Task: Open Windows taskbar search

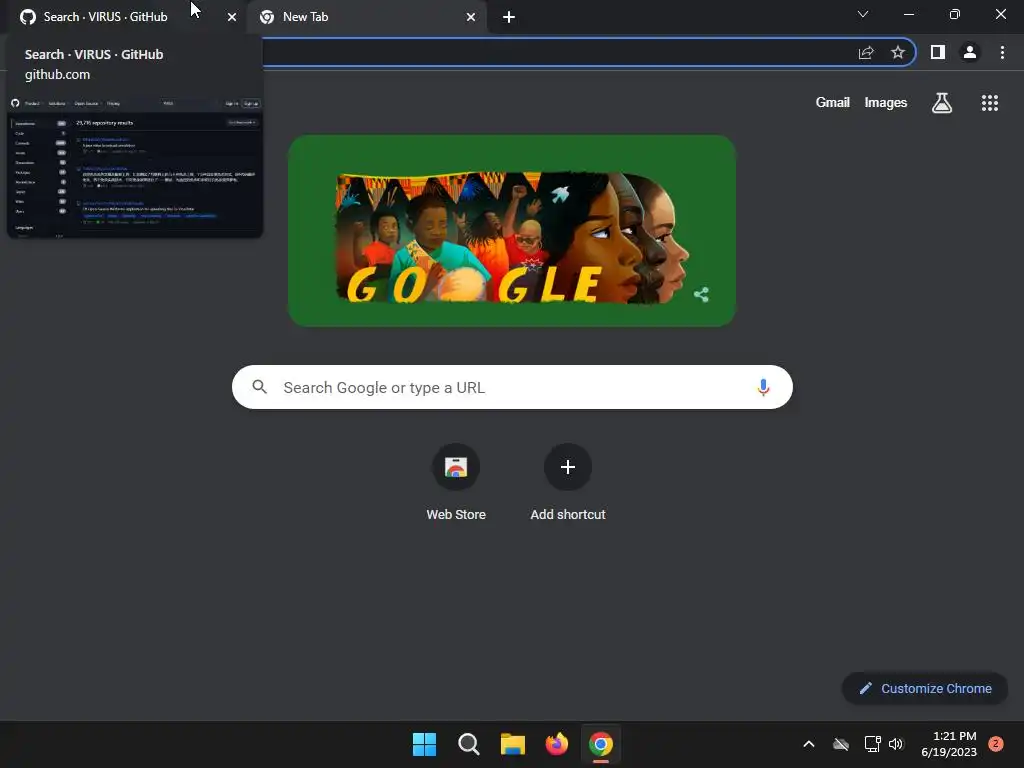Action: coord(469,744)
